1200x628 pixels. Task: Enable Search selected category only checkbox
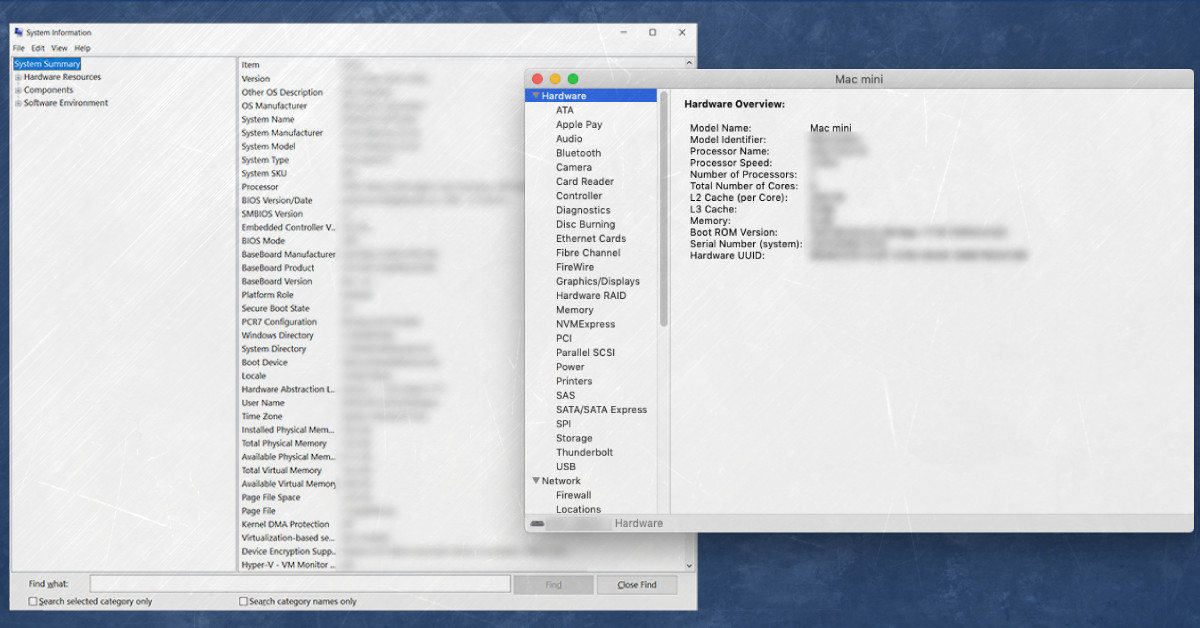coord(33,601)
